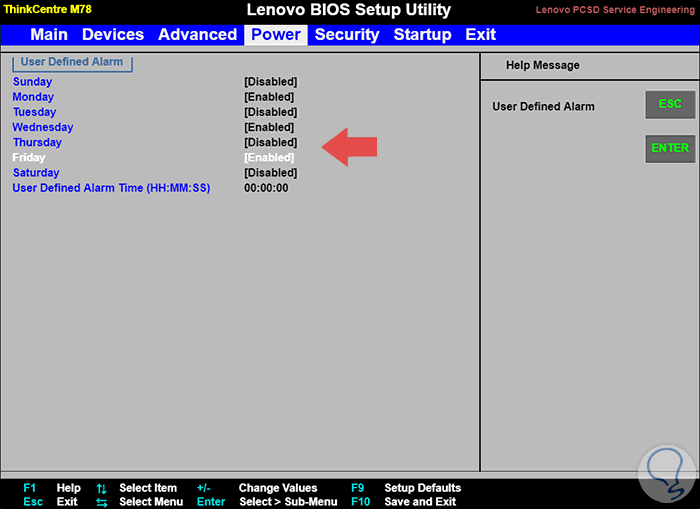Switch to the Exit tab
The width and height of the screenshot is (700, 509).
[x=480, y=34]
